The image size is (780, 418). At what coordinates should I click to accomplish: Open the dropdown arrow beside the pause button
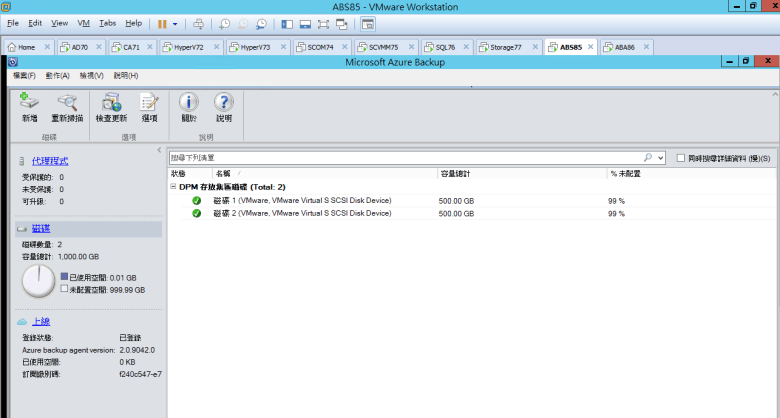point(176,22)
